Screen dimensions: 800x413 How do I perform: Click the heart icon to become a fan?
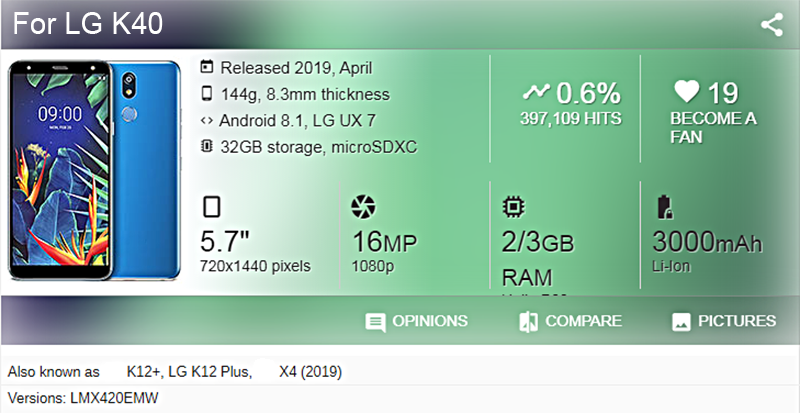pos(686,92)
